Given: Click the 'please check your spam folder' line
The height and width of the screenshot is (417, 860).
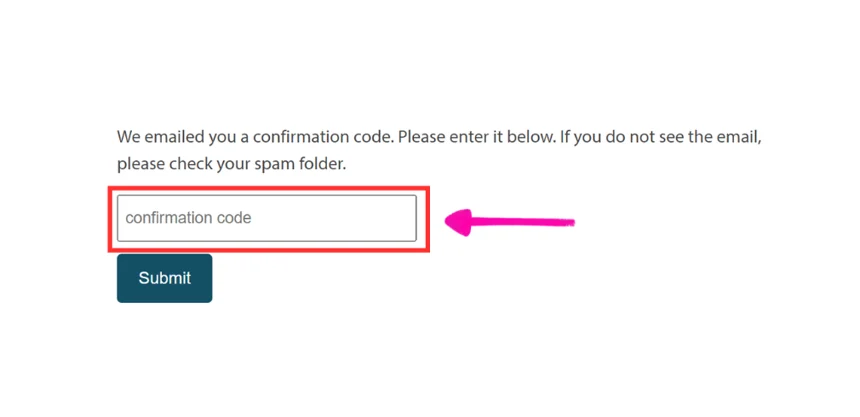Looking at the screenshot, I should coord(231,164).
